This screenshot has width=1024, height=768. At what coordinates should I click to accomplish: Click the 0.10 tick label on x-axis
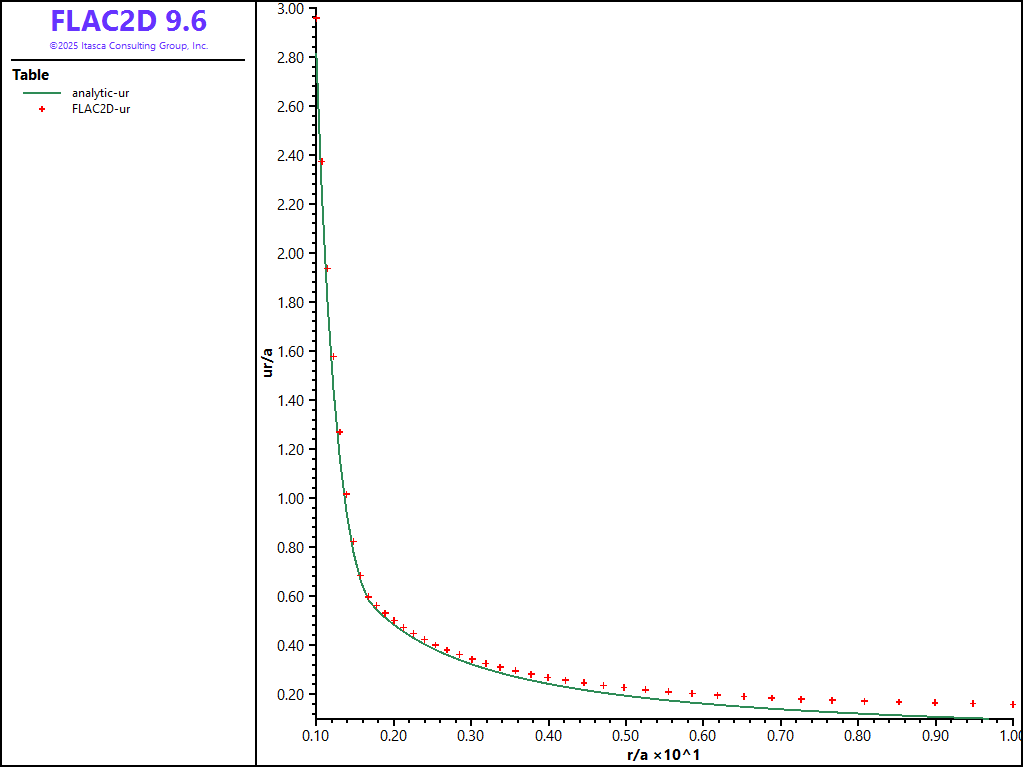point(316,736)
